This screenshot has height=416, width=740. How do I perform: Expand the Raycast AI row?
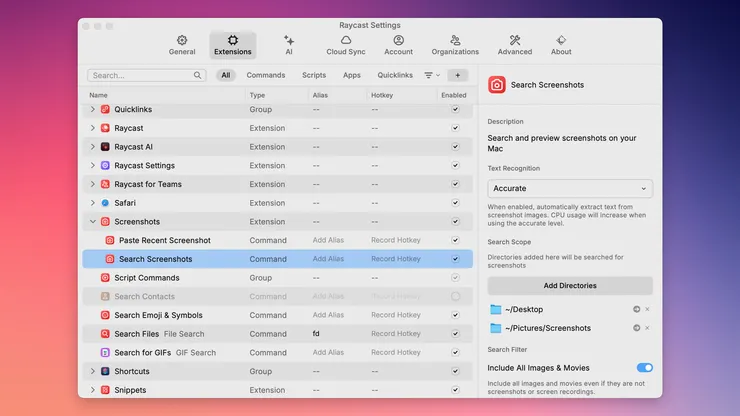92,147
